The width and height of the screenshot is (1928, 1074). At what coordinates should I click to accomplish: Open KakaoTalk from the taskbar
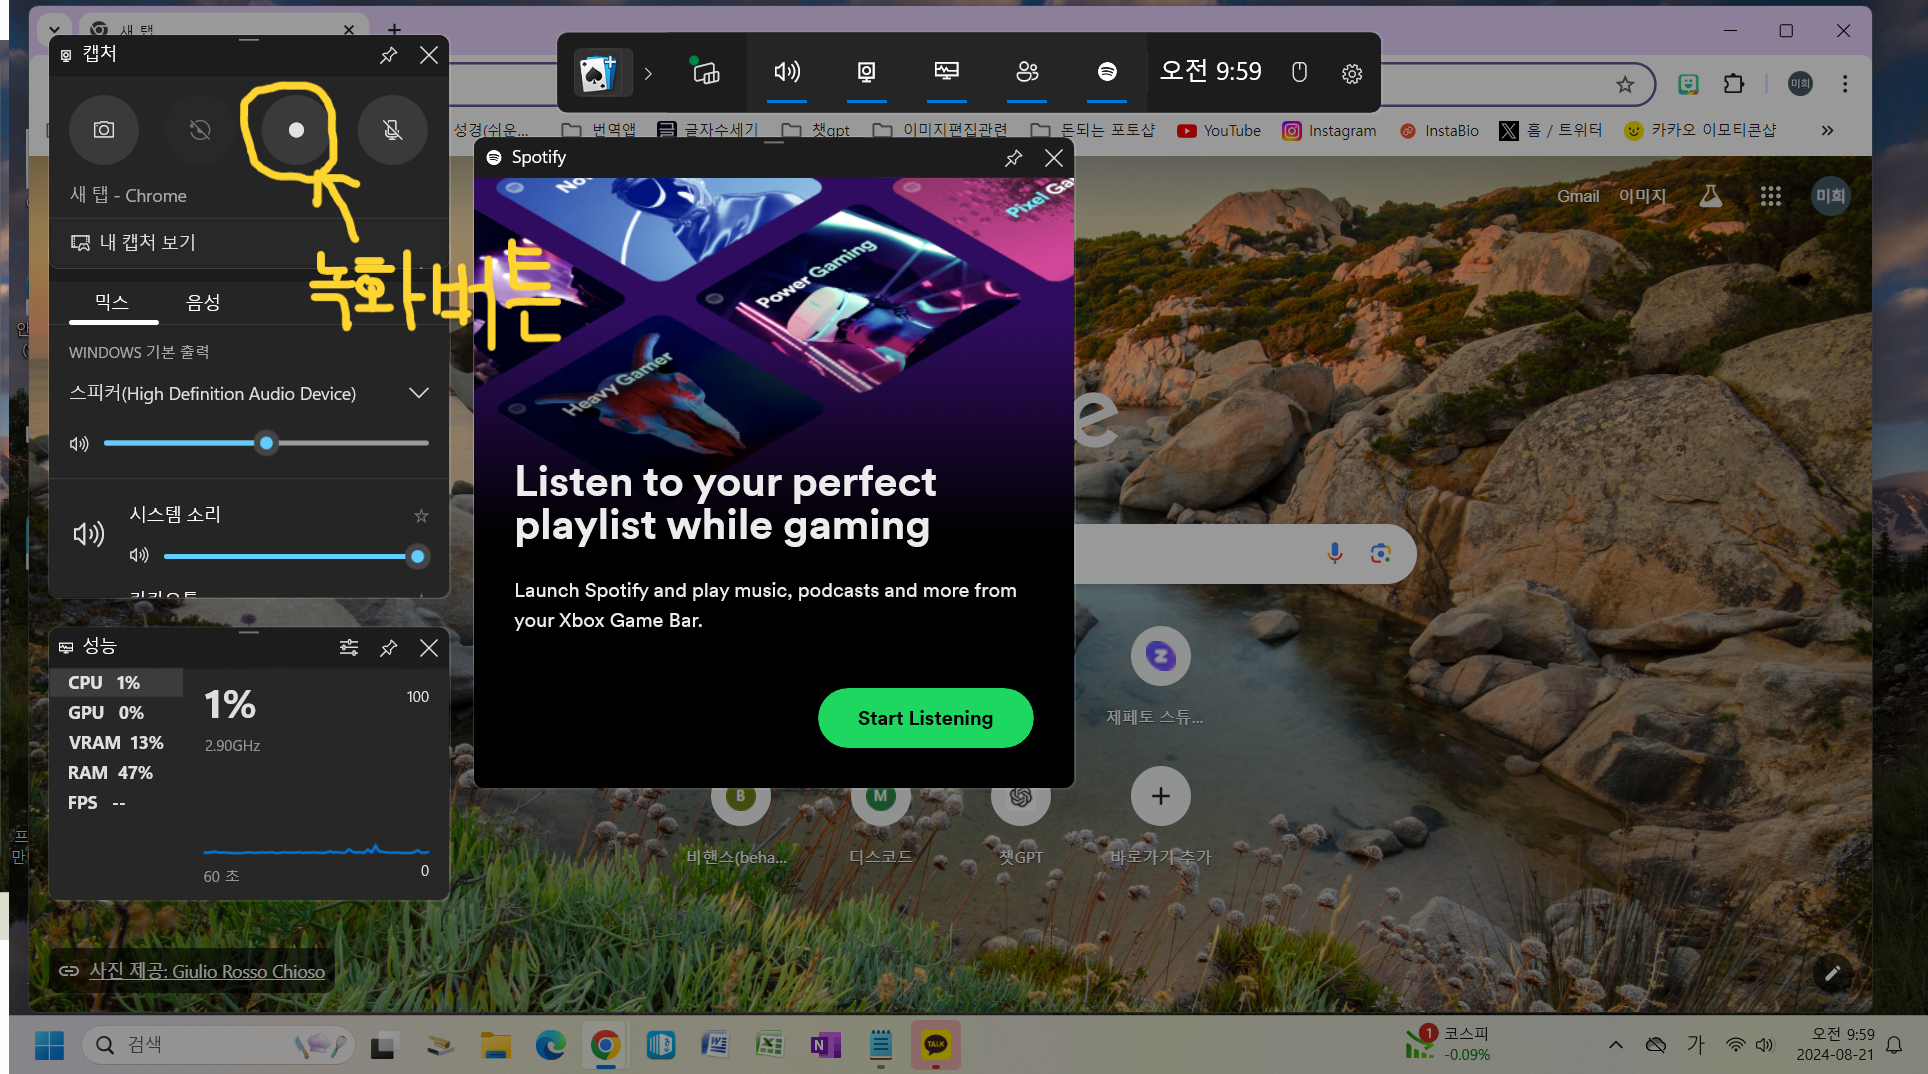(x=936, y=1045)
